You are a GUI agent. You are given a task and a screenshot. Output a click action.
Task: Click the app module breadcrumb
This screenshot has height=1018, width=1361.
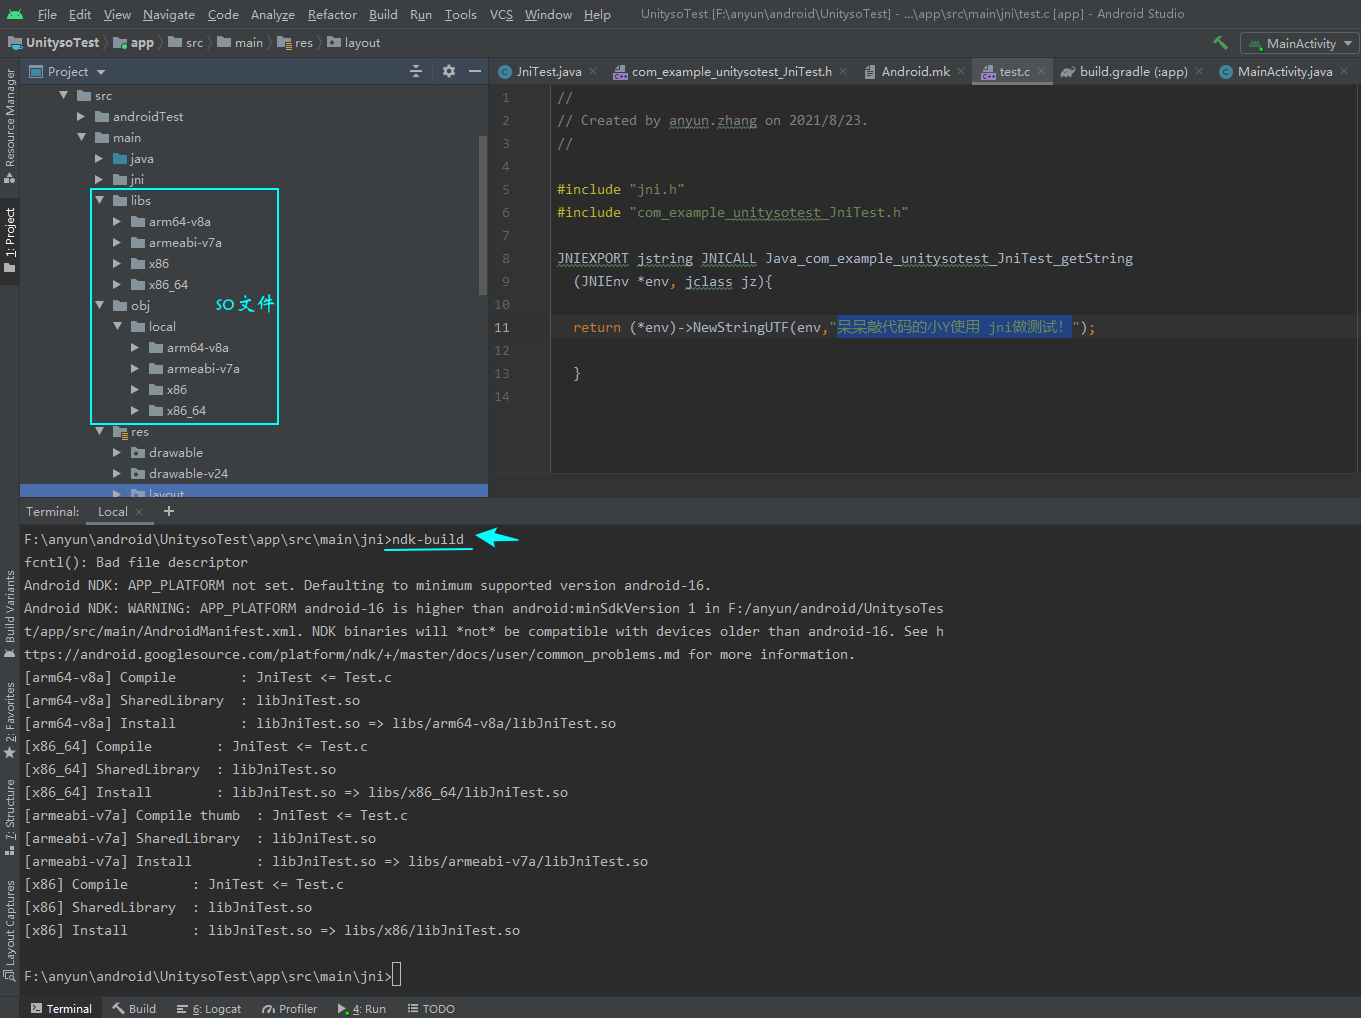[134, 43]
